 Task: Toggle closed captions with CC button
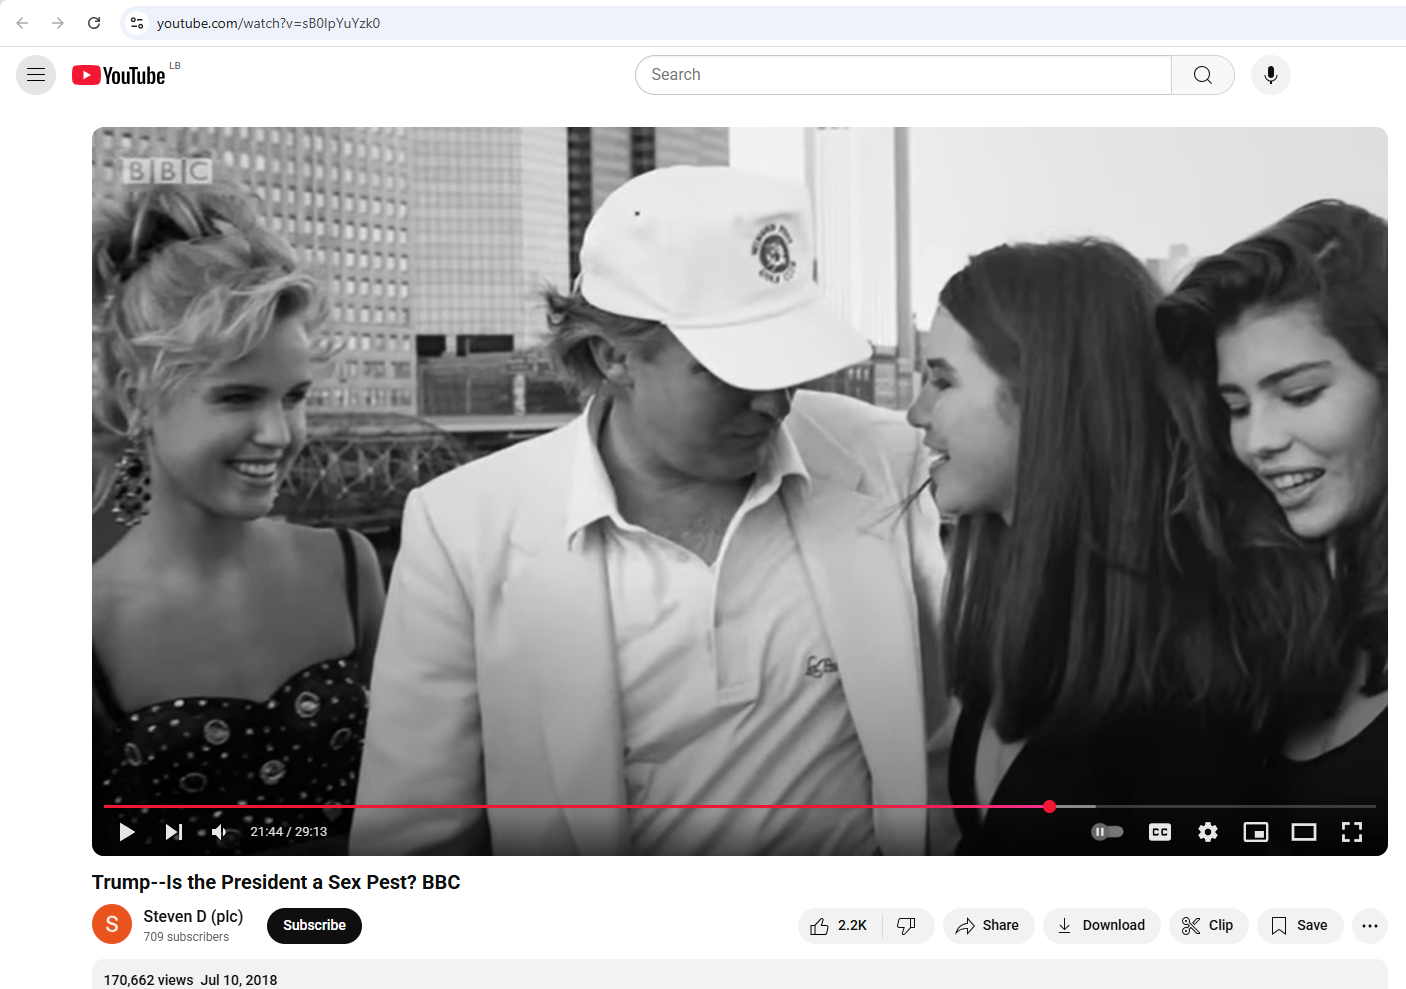coord(1160,832)
